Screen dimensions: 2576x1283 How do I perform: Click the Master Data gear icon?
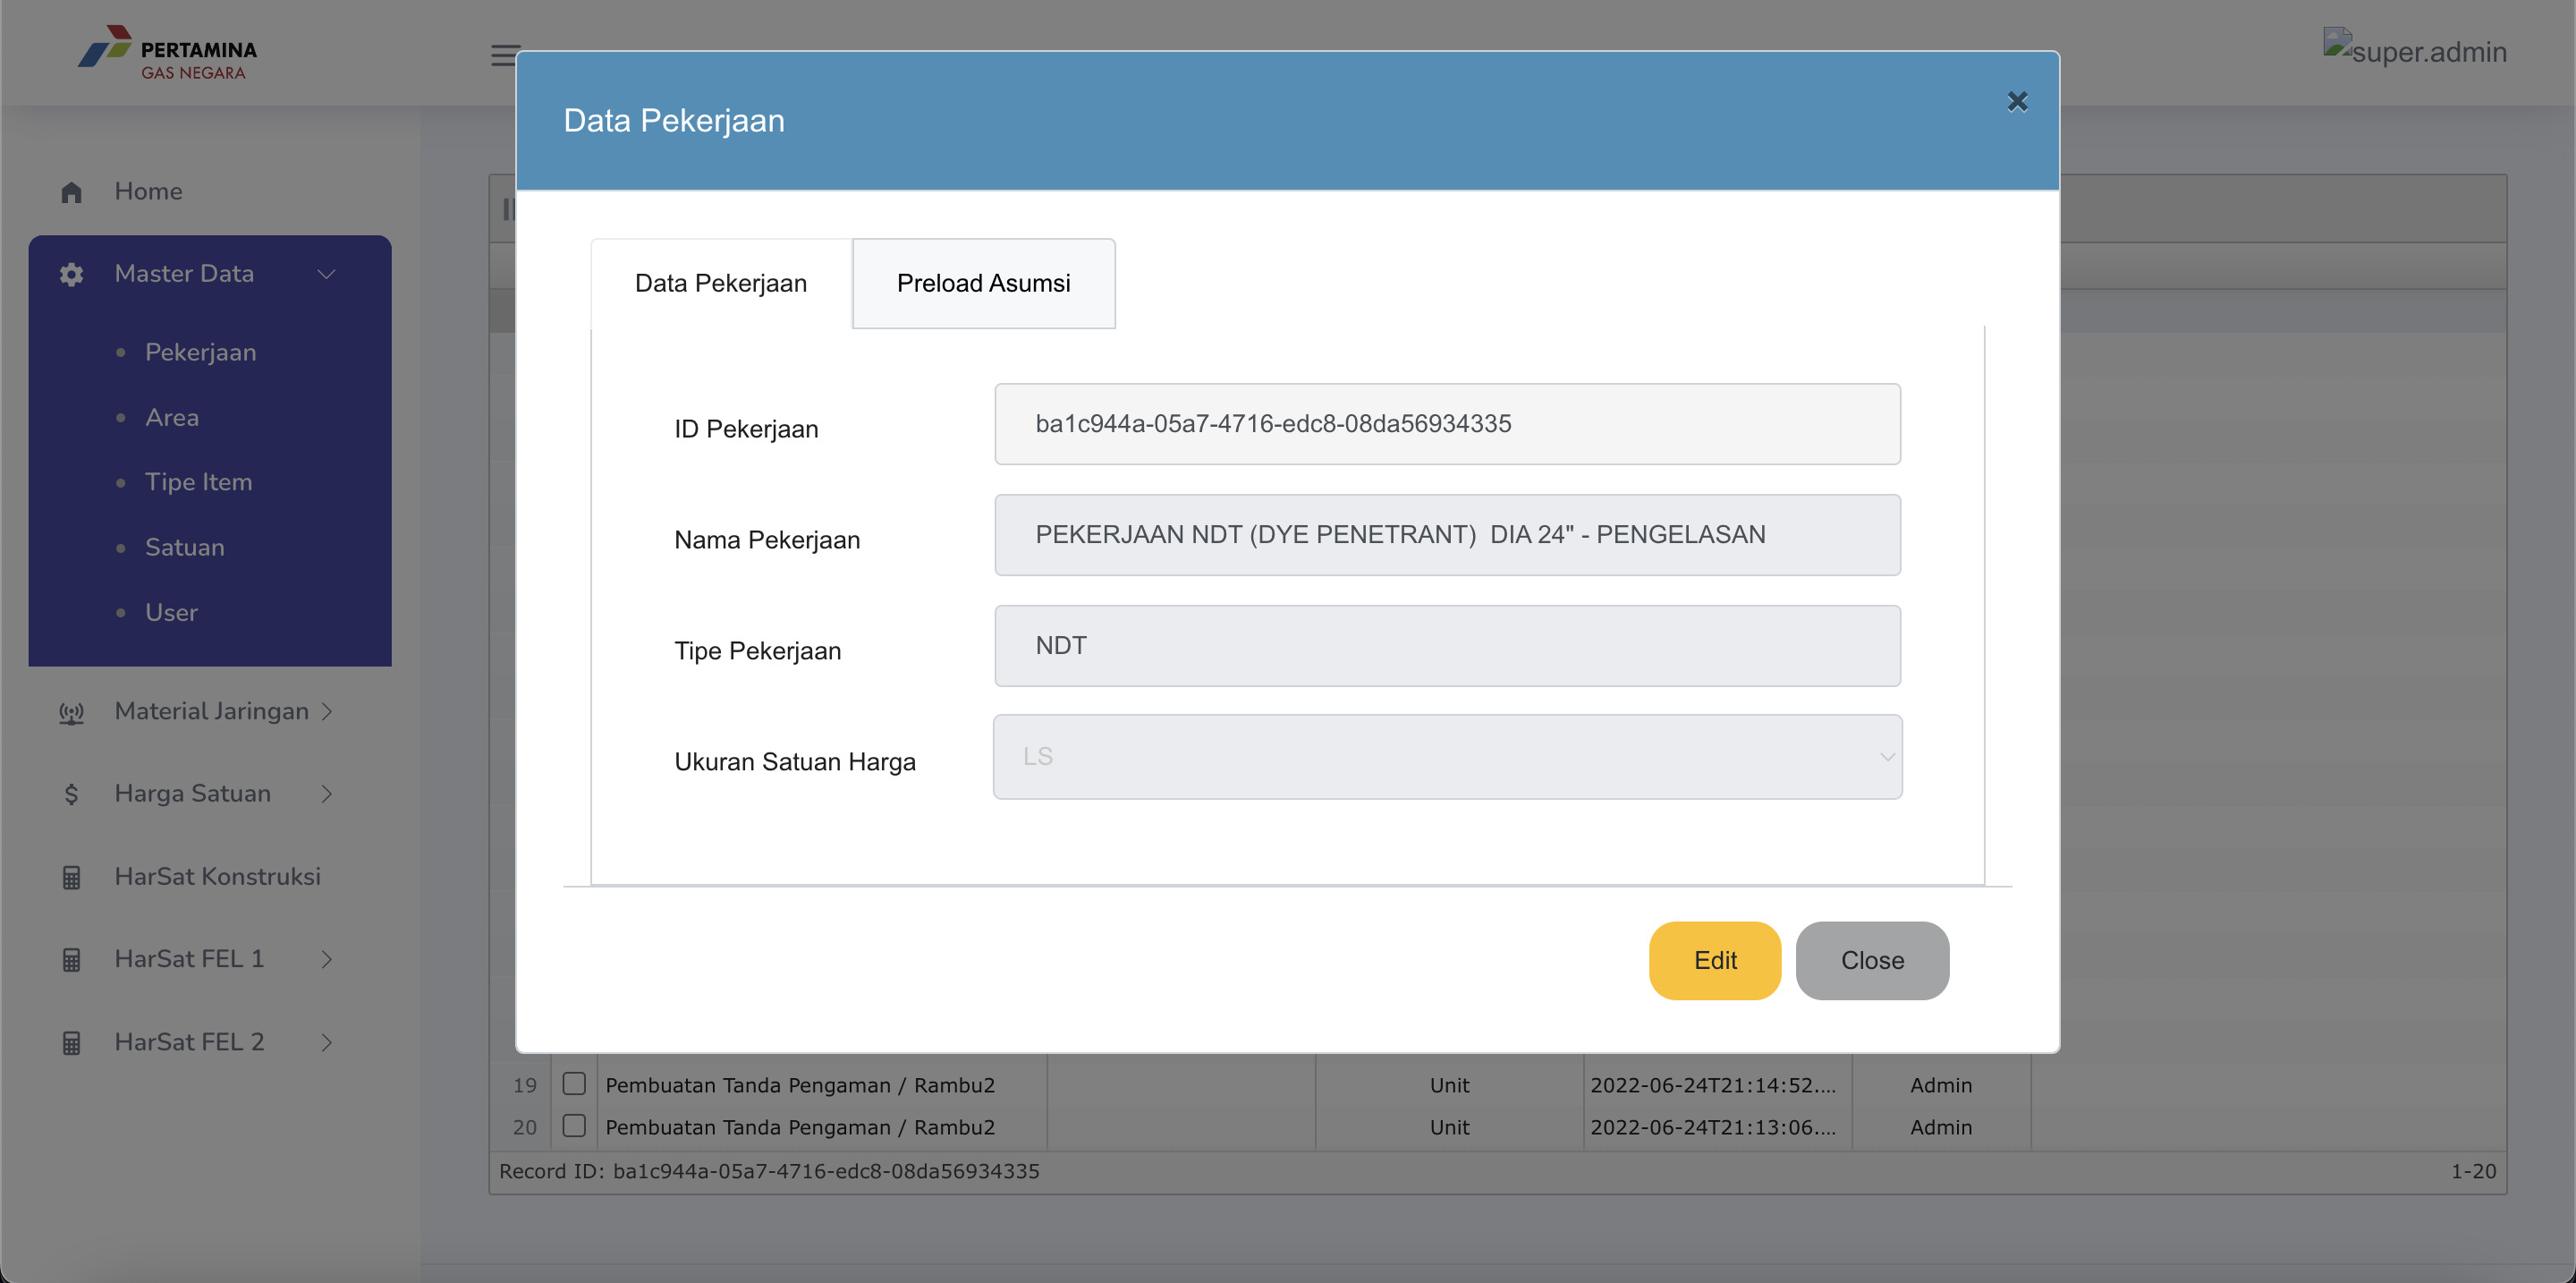[x=71, y=274]
